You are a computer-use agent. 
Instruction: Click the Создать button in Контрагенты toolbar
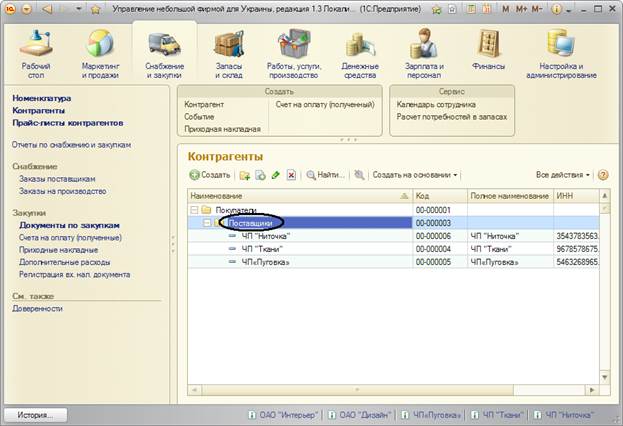click(209, 175)
